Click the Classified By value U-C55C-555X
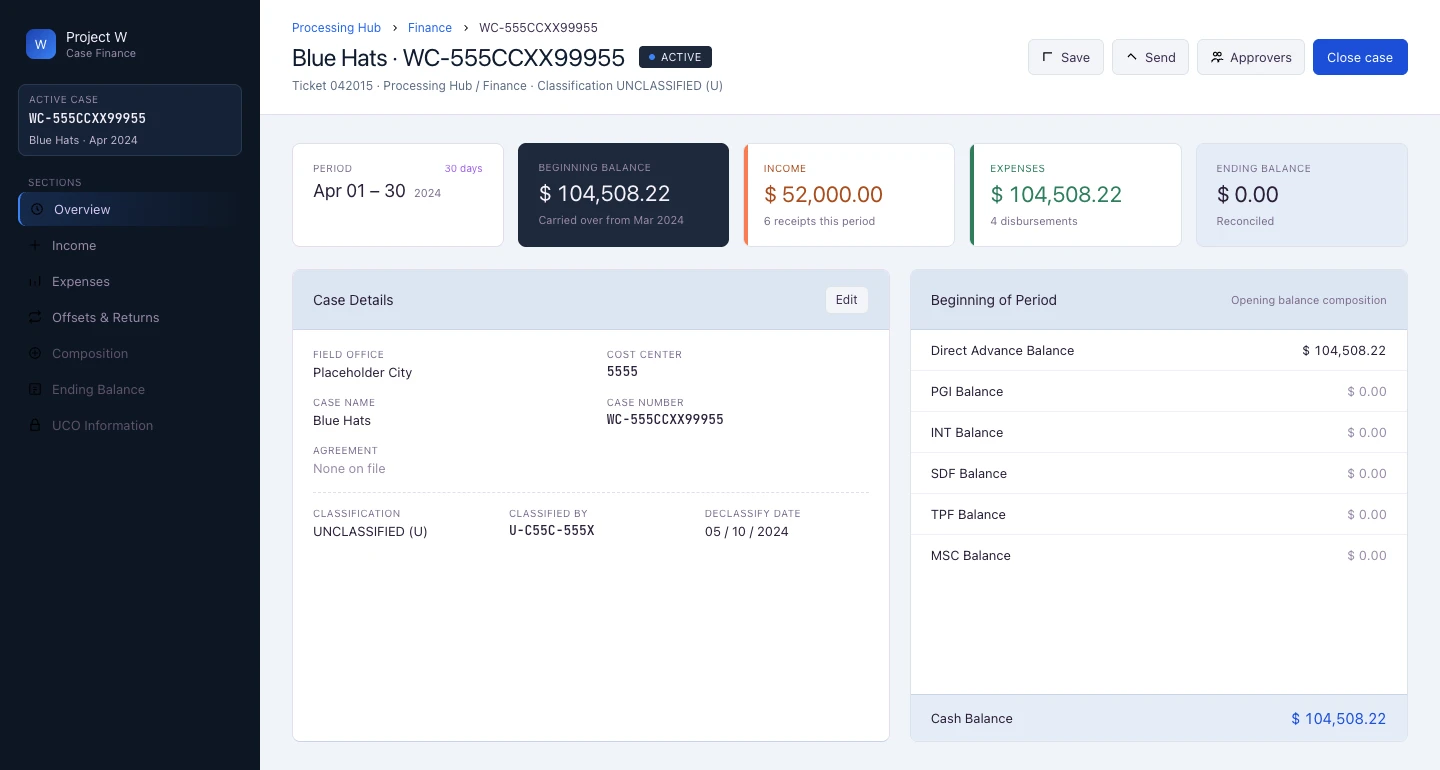Viewport: 1440px width, 770px height. (552, 530)
